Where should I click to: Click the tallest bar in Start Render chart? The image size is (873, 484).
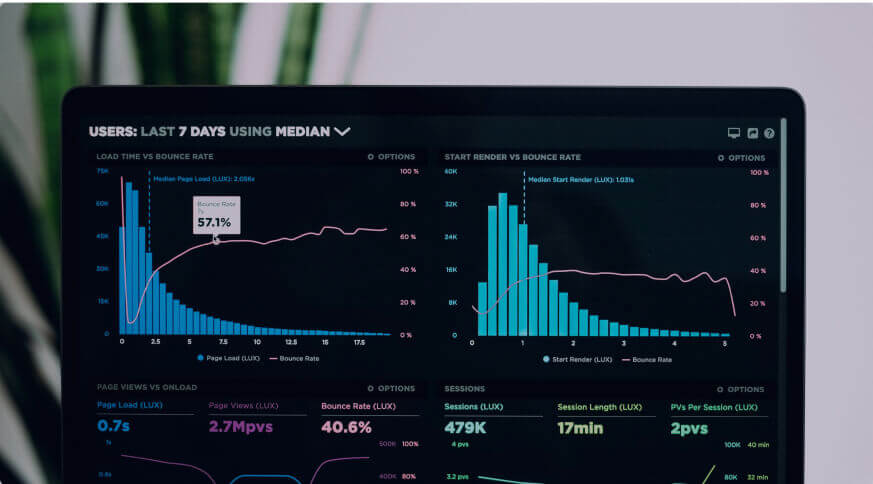tap(504, 260)
